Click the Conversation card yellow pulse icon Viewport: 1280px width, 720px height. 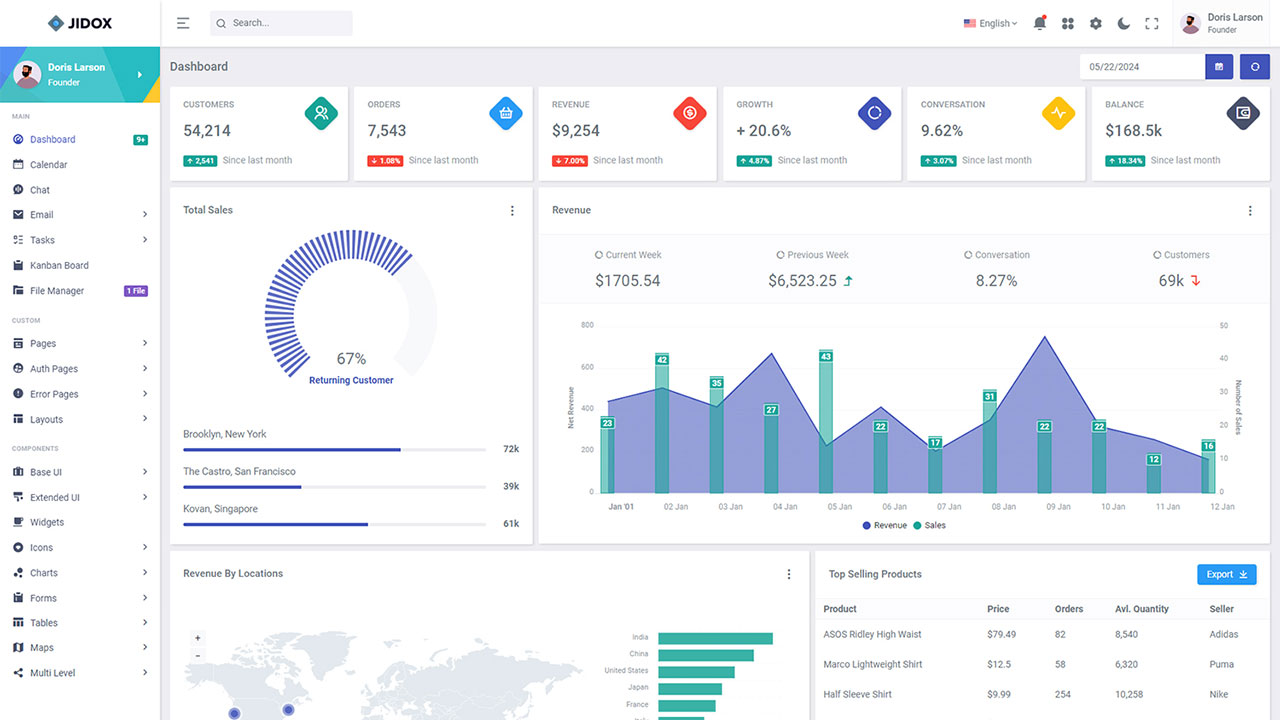click(x=1058, y=113)
